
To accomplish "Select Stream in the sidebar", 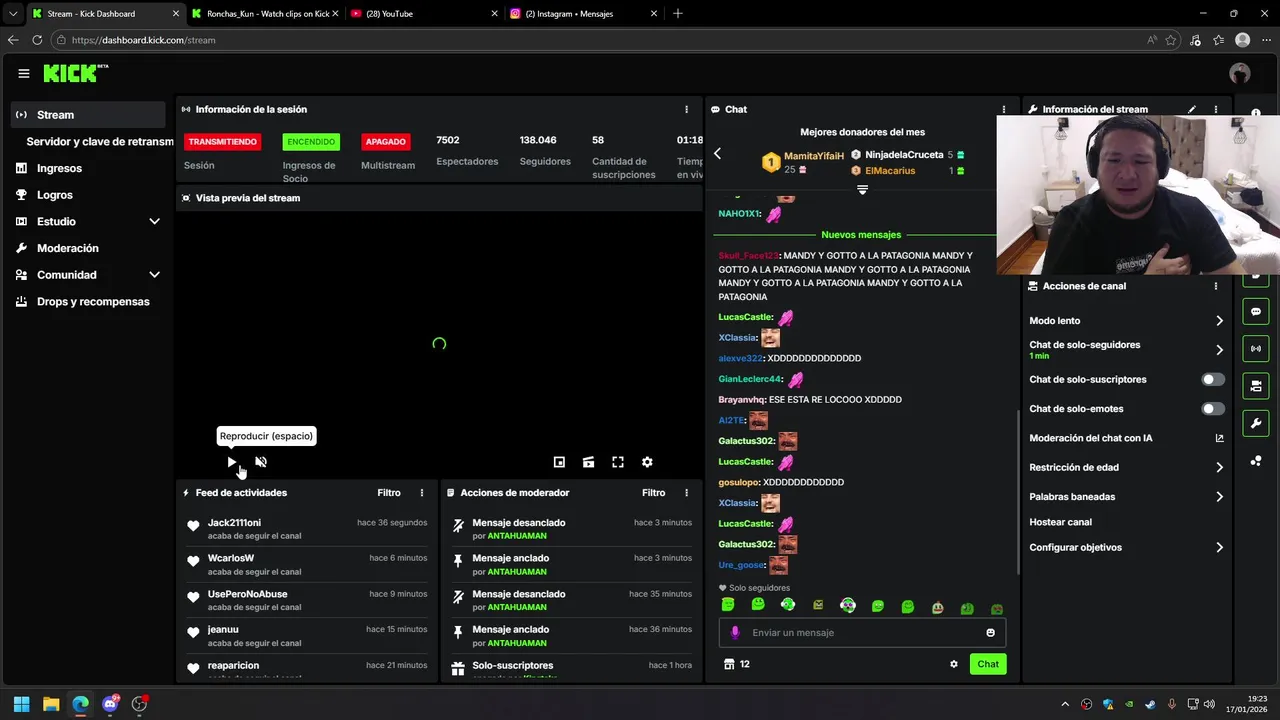I will (x=88, y=115).
